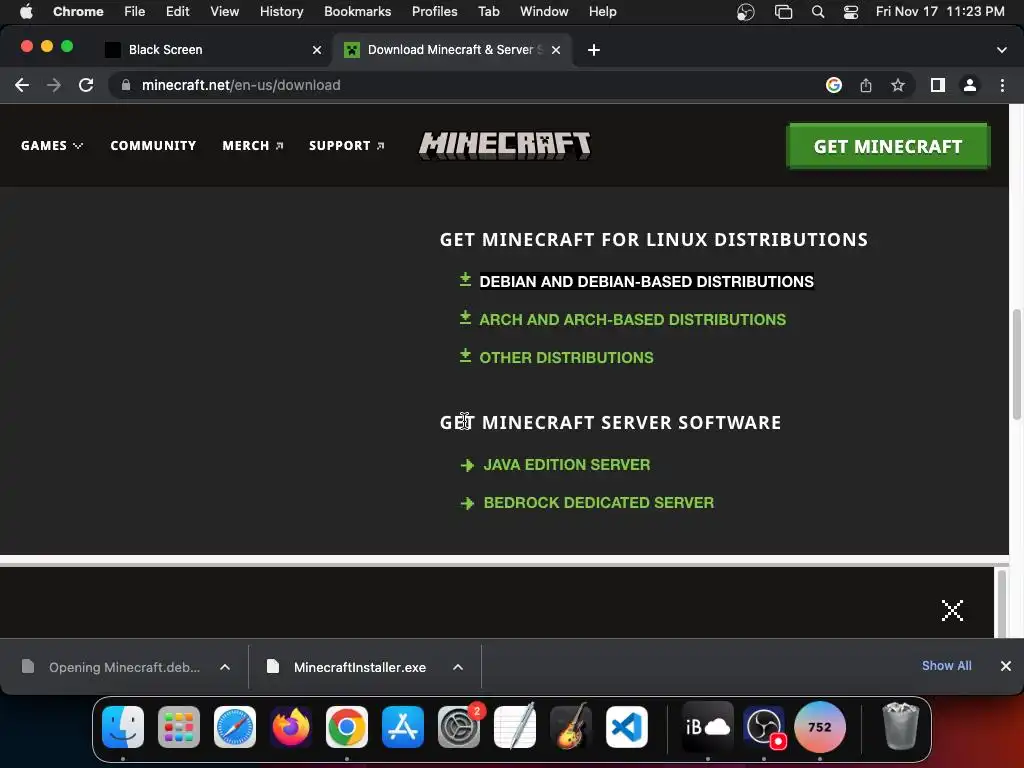The height and width of the screenshot is (768, 1024).
Task: Expand options for Minecraft.deb download
Action: point(225,667)
